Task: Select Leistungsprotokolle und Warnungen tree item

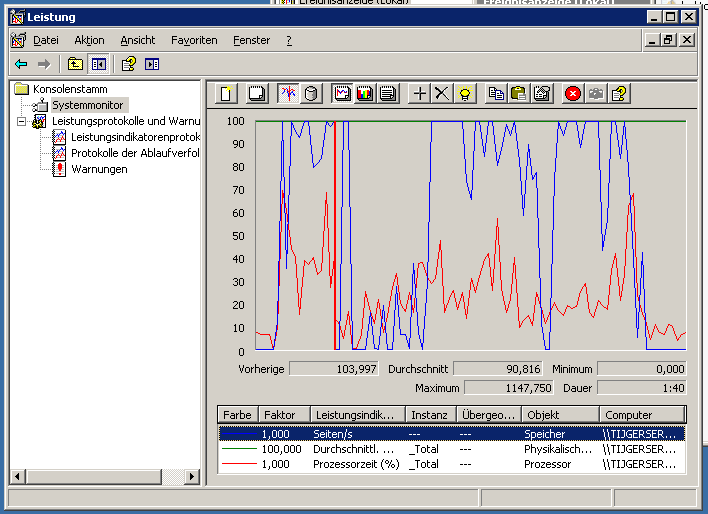Action: (126, 121)
